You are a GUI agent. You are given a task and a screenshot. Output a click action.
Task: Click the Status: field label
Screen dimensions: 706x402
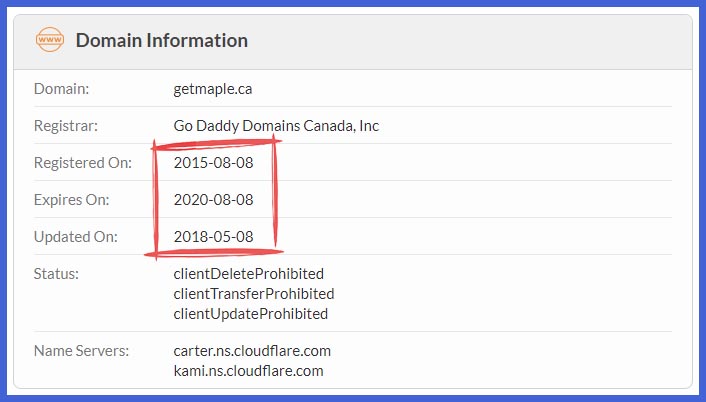(x=56, y=274)
